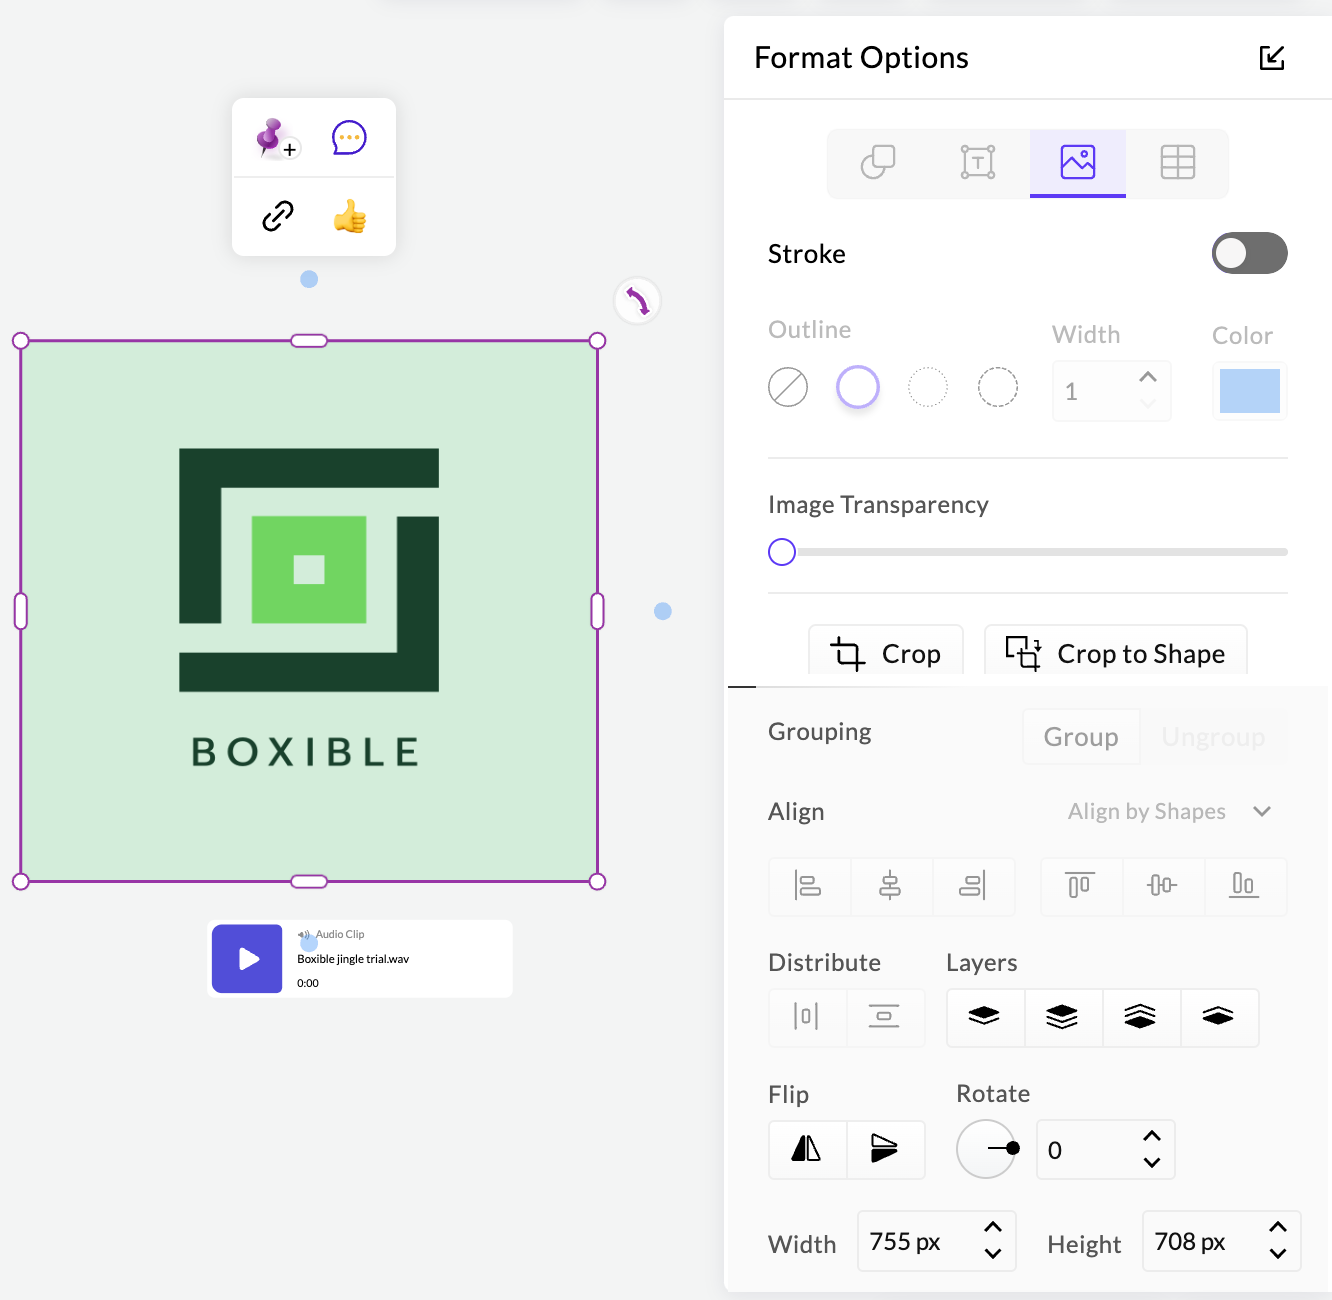1332x1300 pixels.
Task: Distribute objects horizontally
Action: pos(807,1017)
